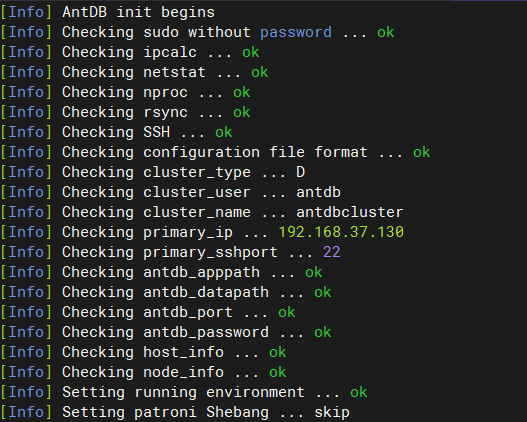
Task: Click the 'antdb_datapath' text
Action: [206, 292]
